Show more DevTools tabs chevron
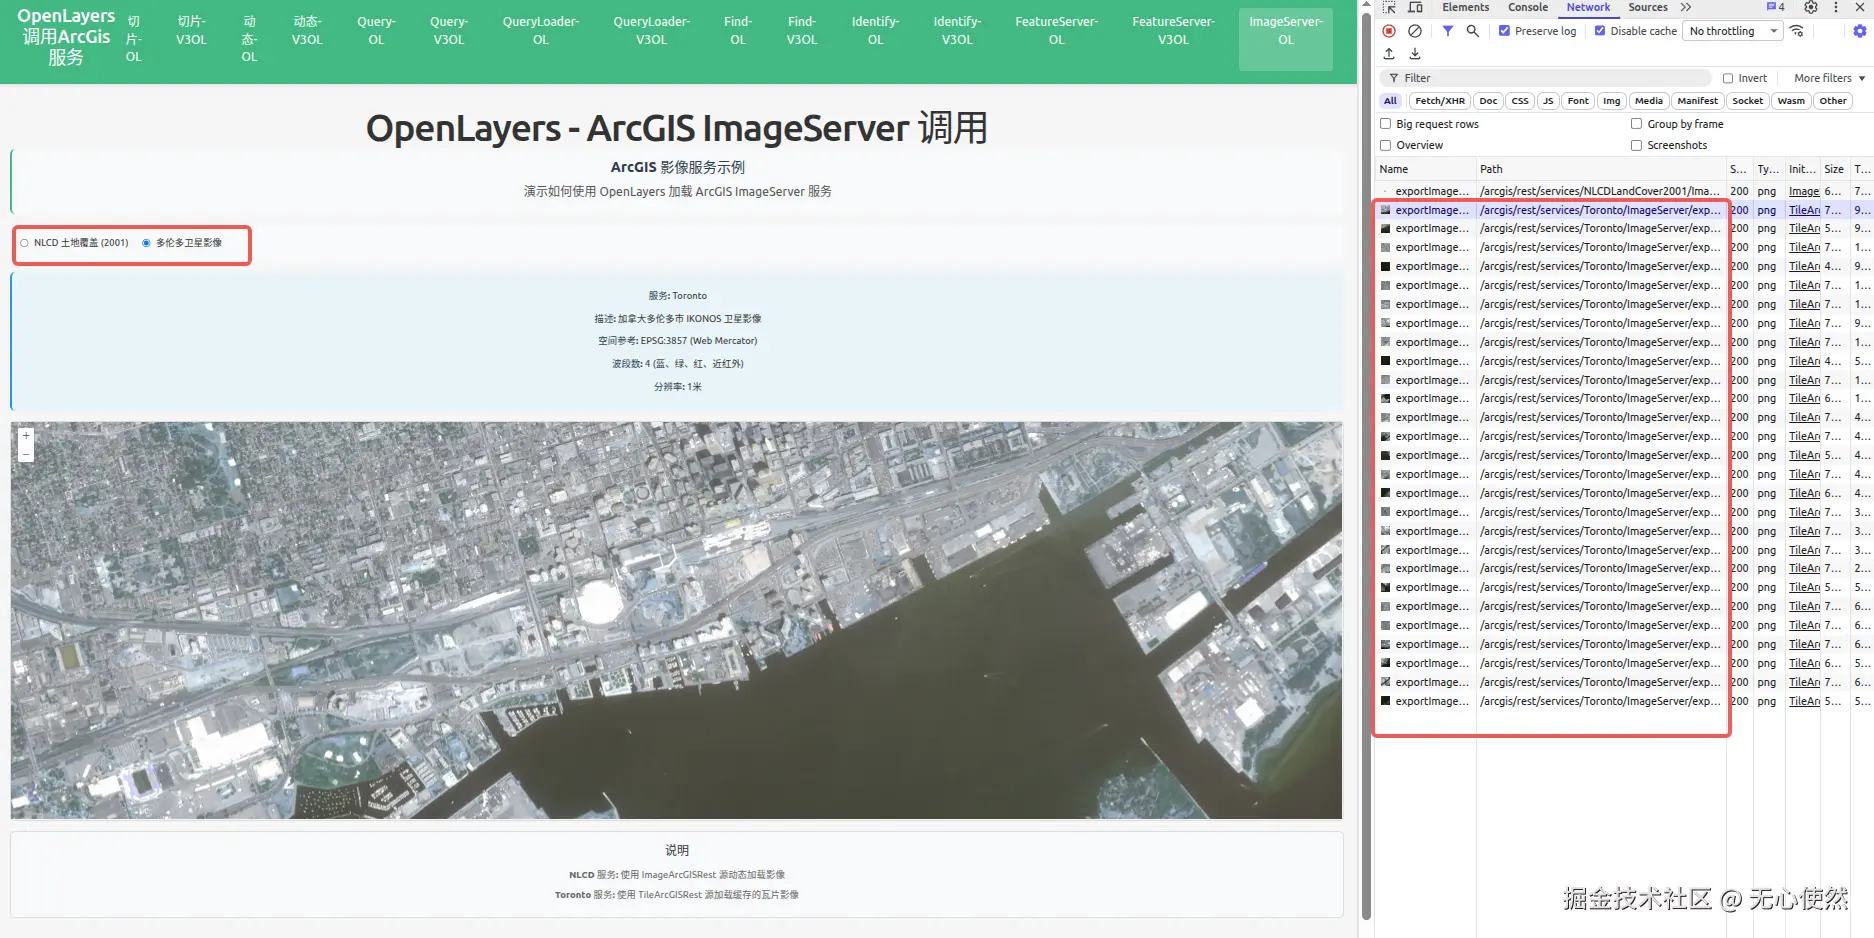This screenshot has height=938, width=1874. (x=1686, y=7)
